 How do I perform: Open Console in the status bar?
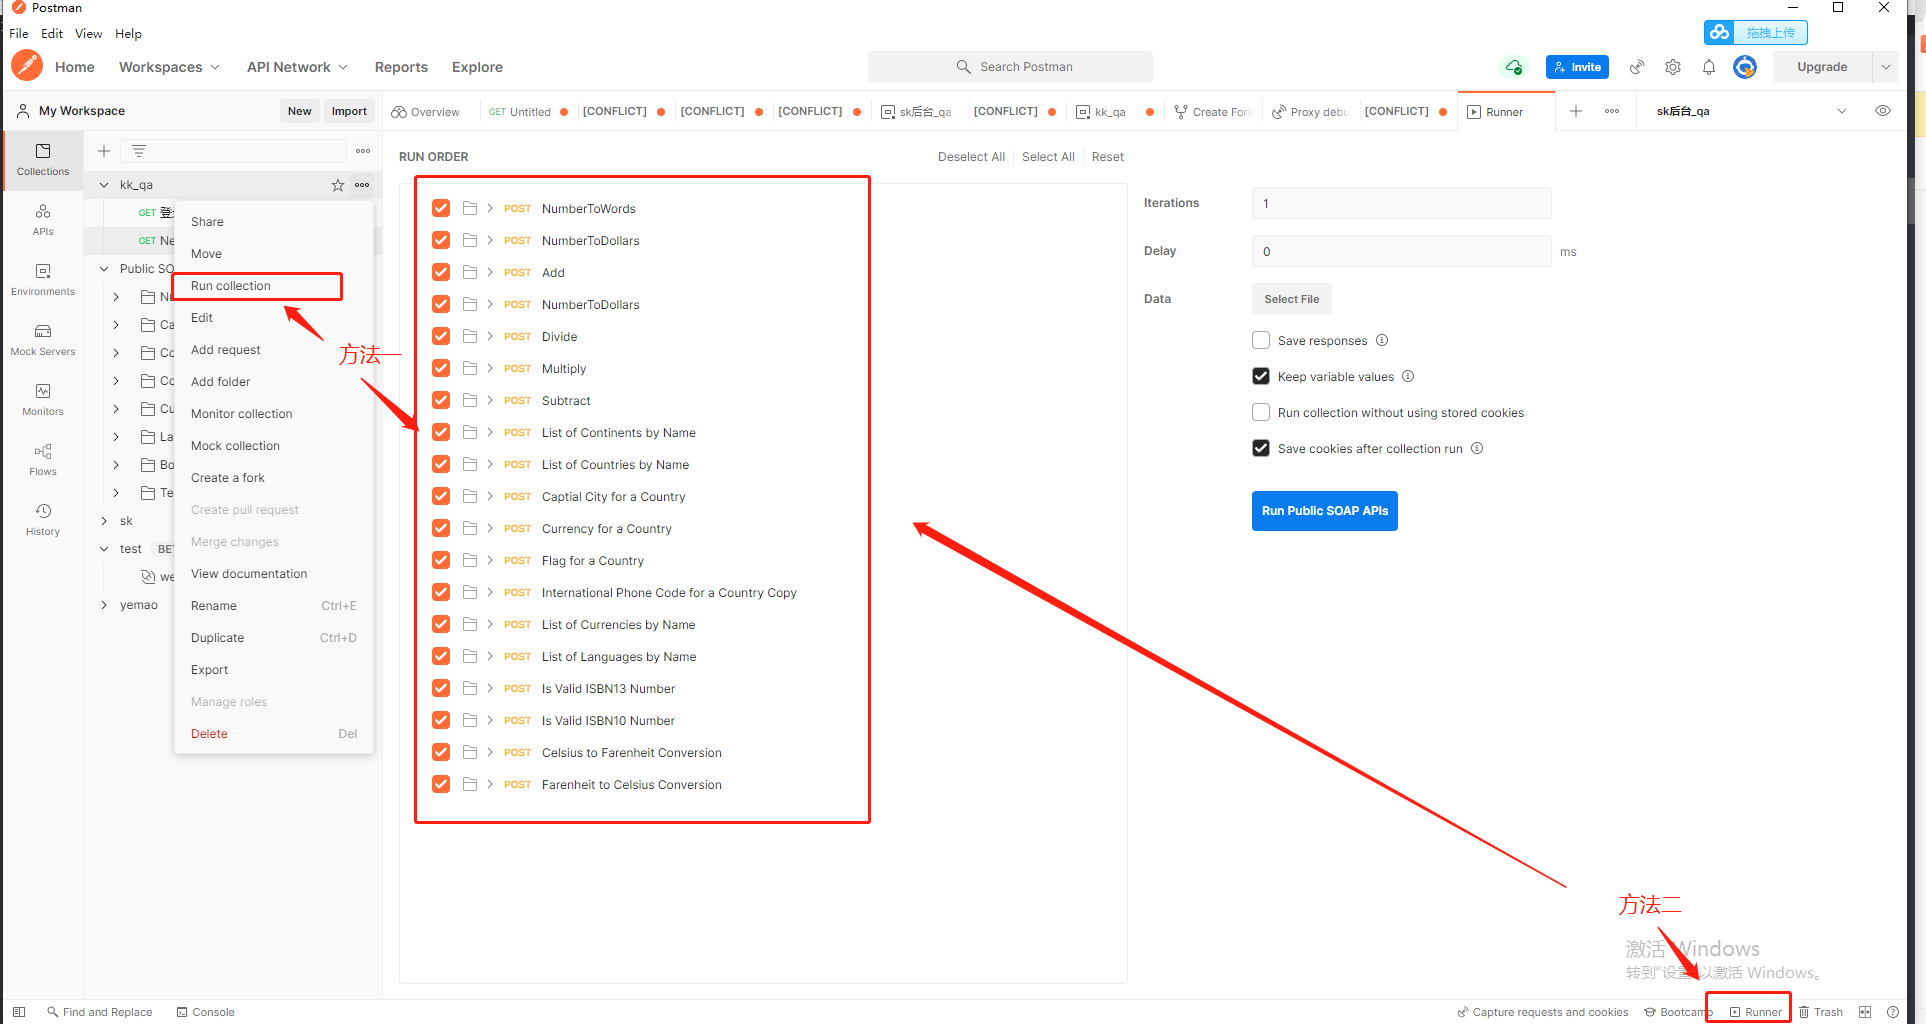click(x=205, y=1012)
